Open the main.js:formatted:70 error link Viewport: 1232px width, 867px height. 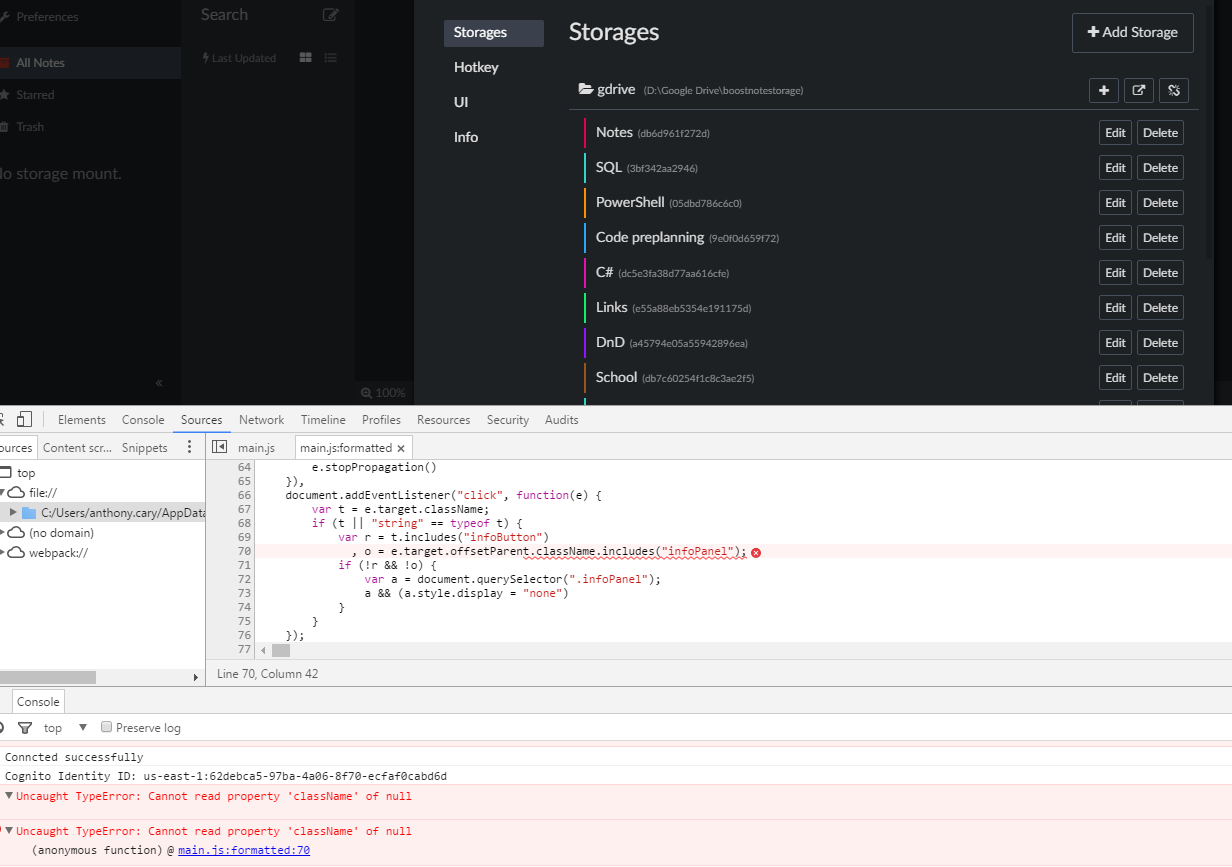point(244,850)
